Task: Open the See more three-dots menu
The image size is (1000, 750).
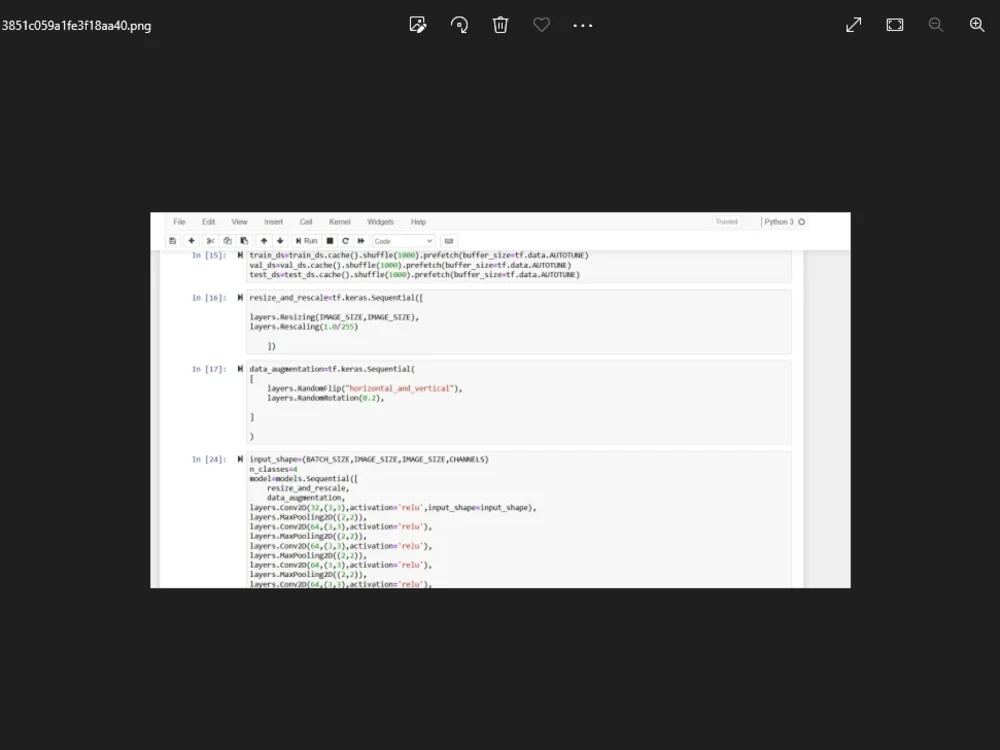Action: tap(583, 26)
